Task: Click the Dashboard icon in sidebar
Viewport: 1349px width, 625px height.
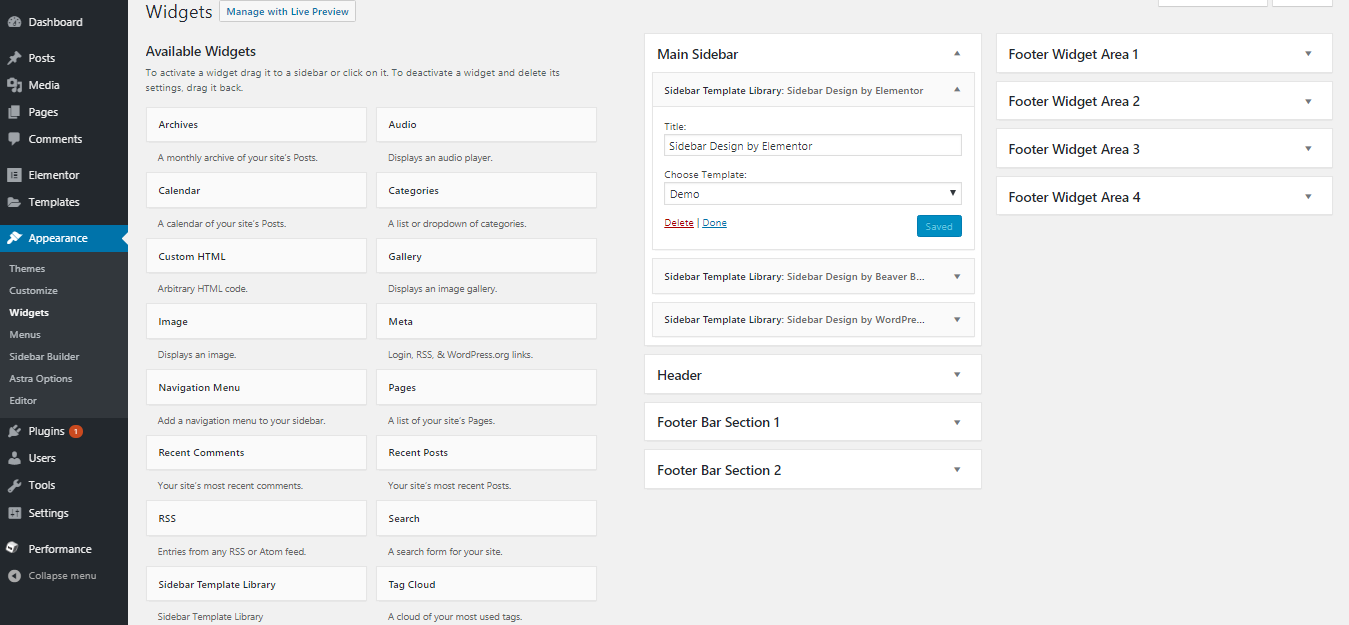Action: pos(14,22)
